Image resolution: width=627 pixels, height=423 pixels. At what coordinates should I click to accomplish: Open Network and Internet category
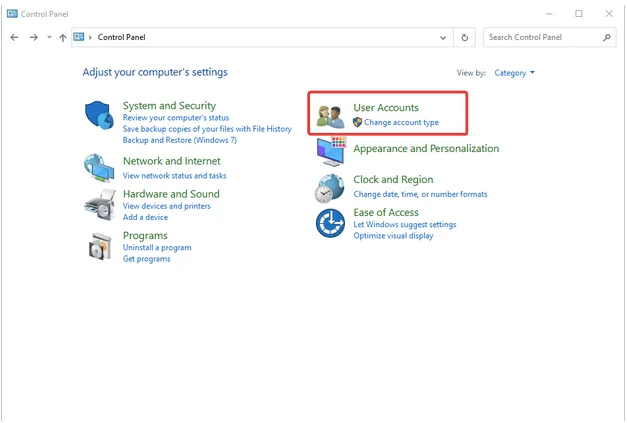click(x=172, y=161)
